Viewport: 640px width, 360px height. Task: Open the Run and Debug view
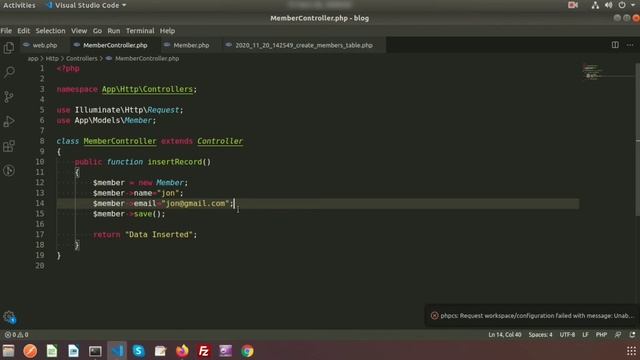[x=9, y=121]
